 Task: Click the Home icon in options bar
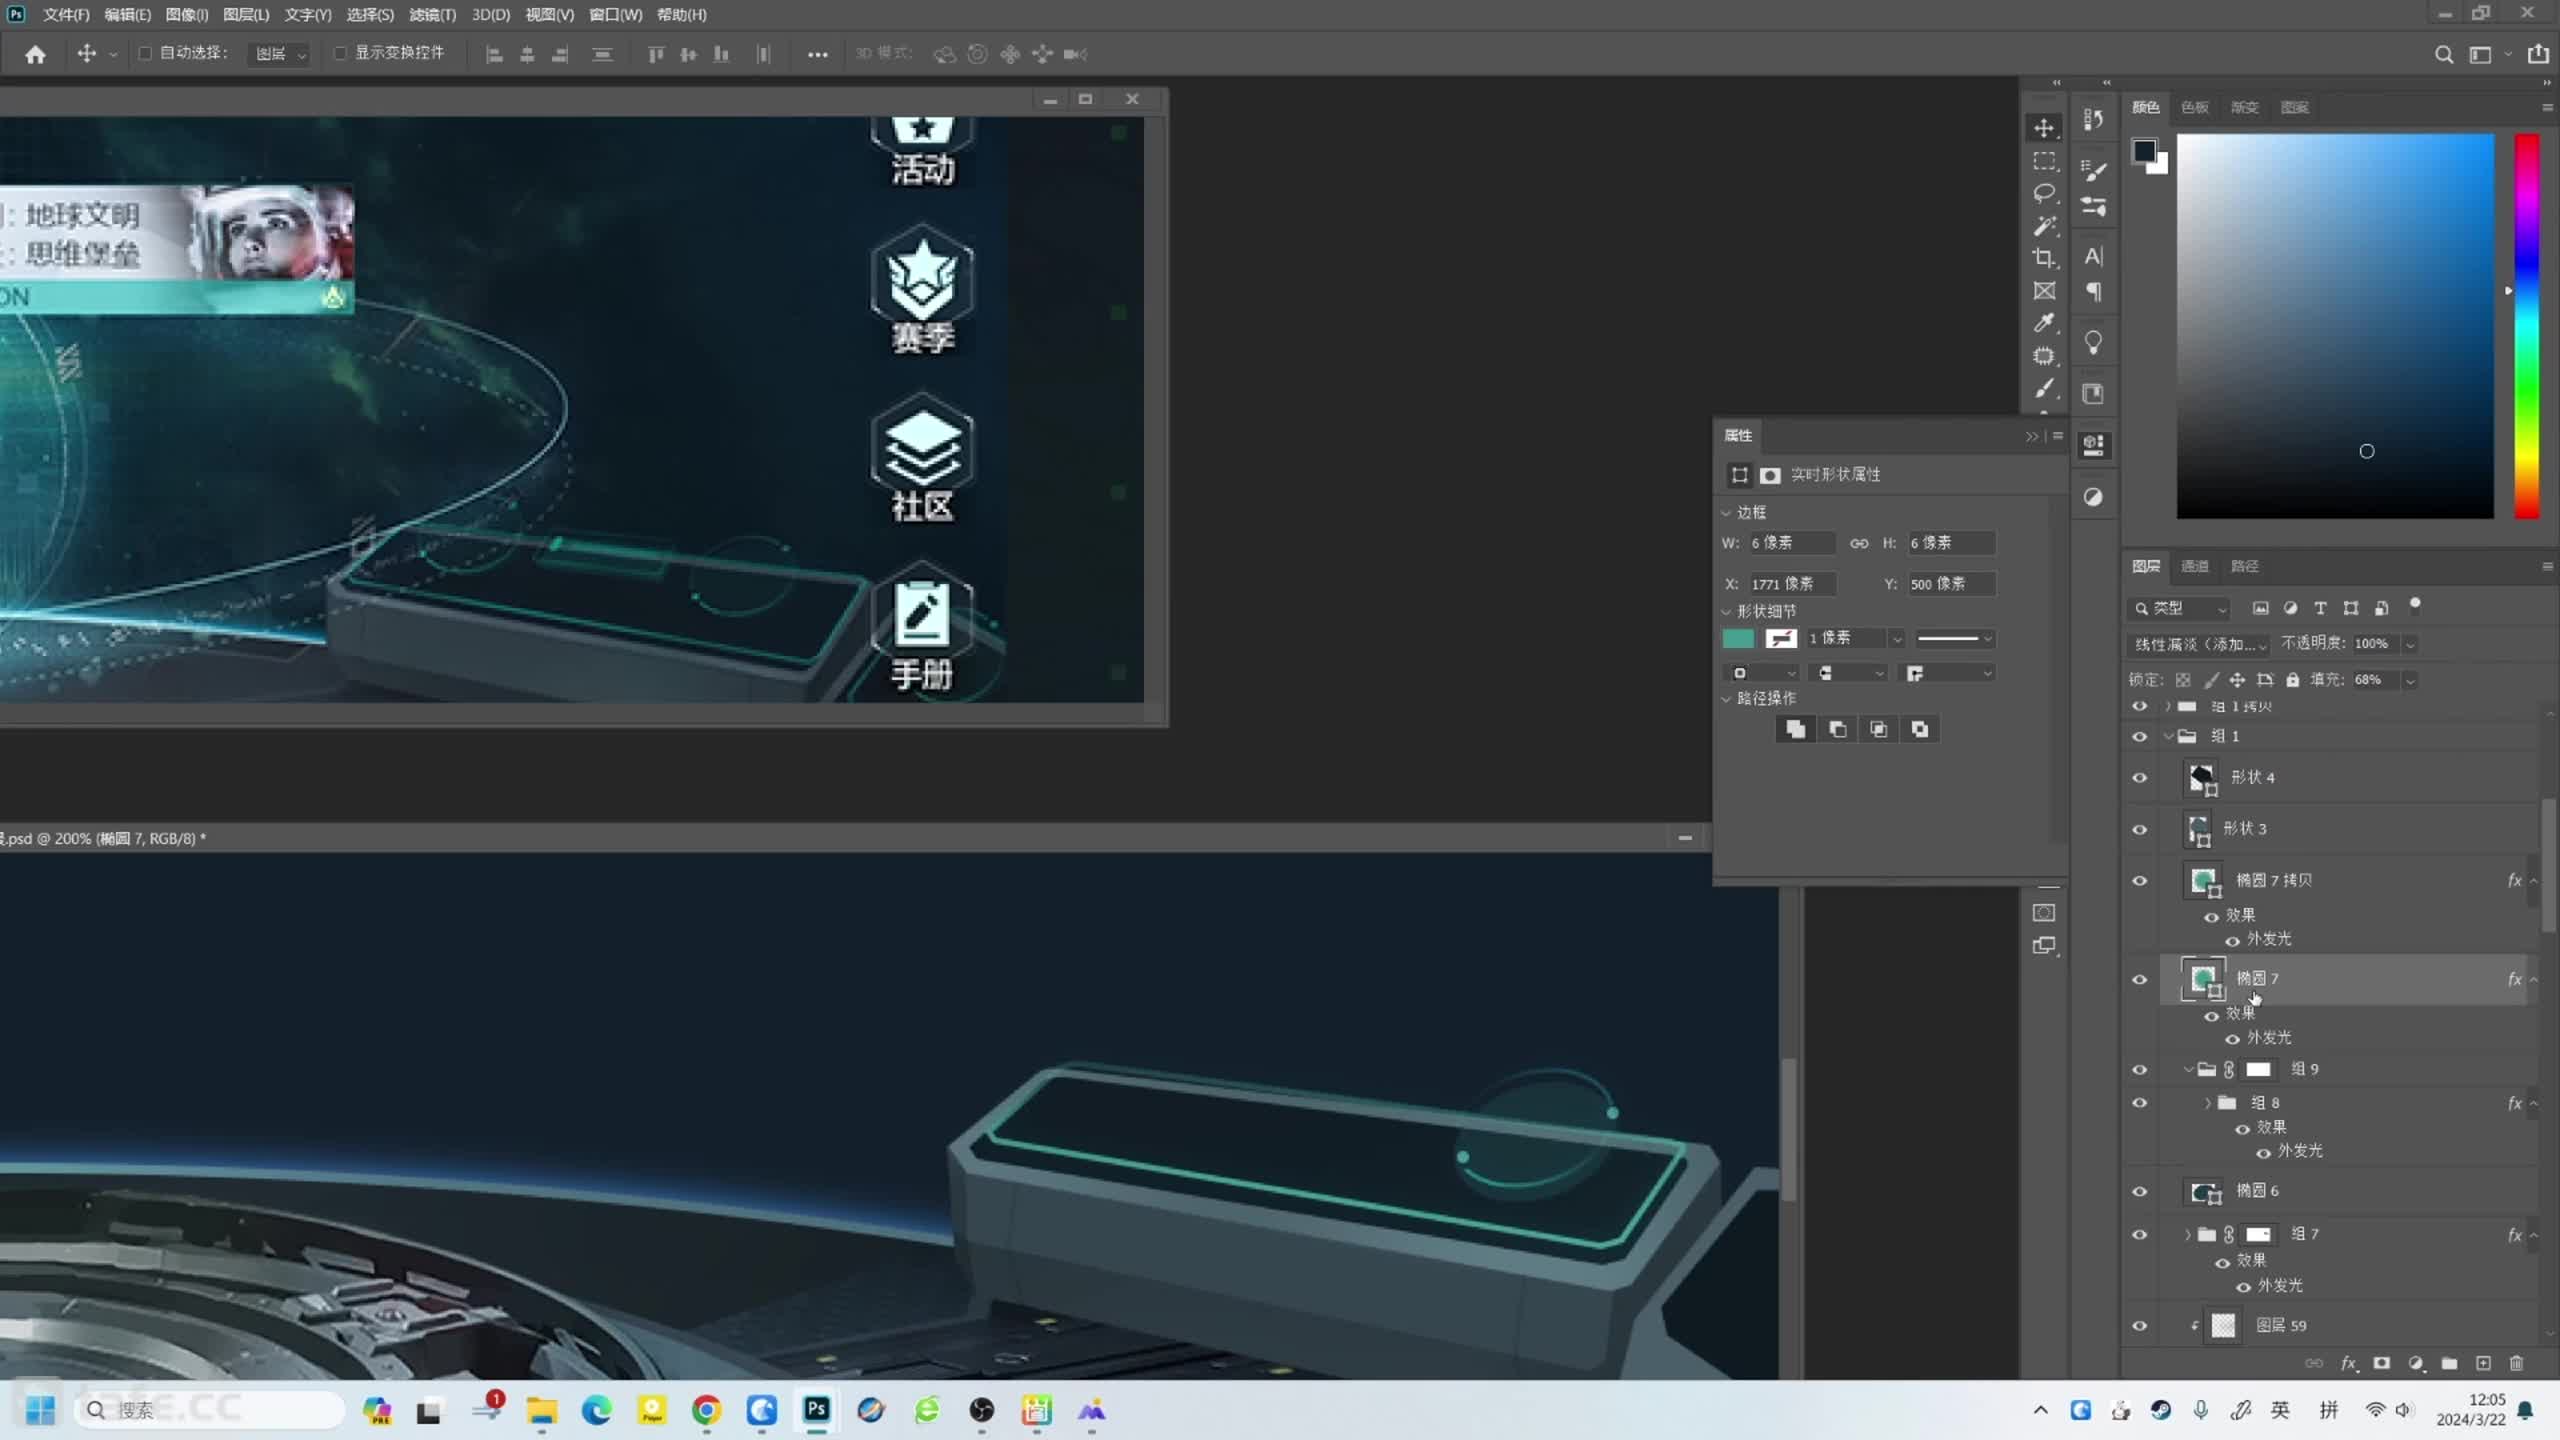[x=36, y=54]
